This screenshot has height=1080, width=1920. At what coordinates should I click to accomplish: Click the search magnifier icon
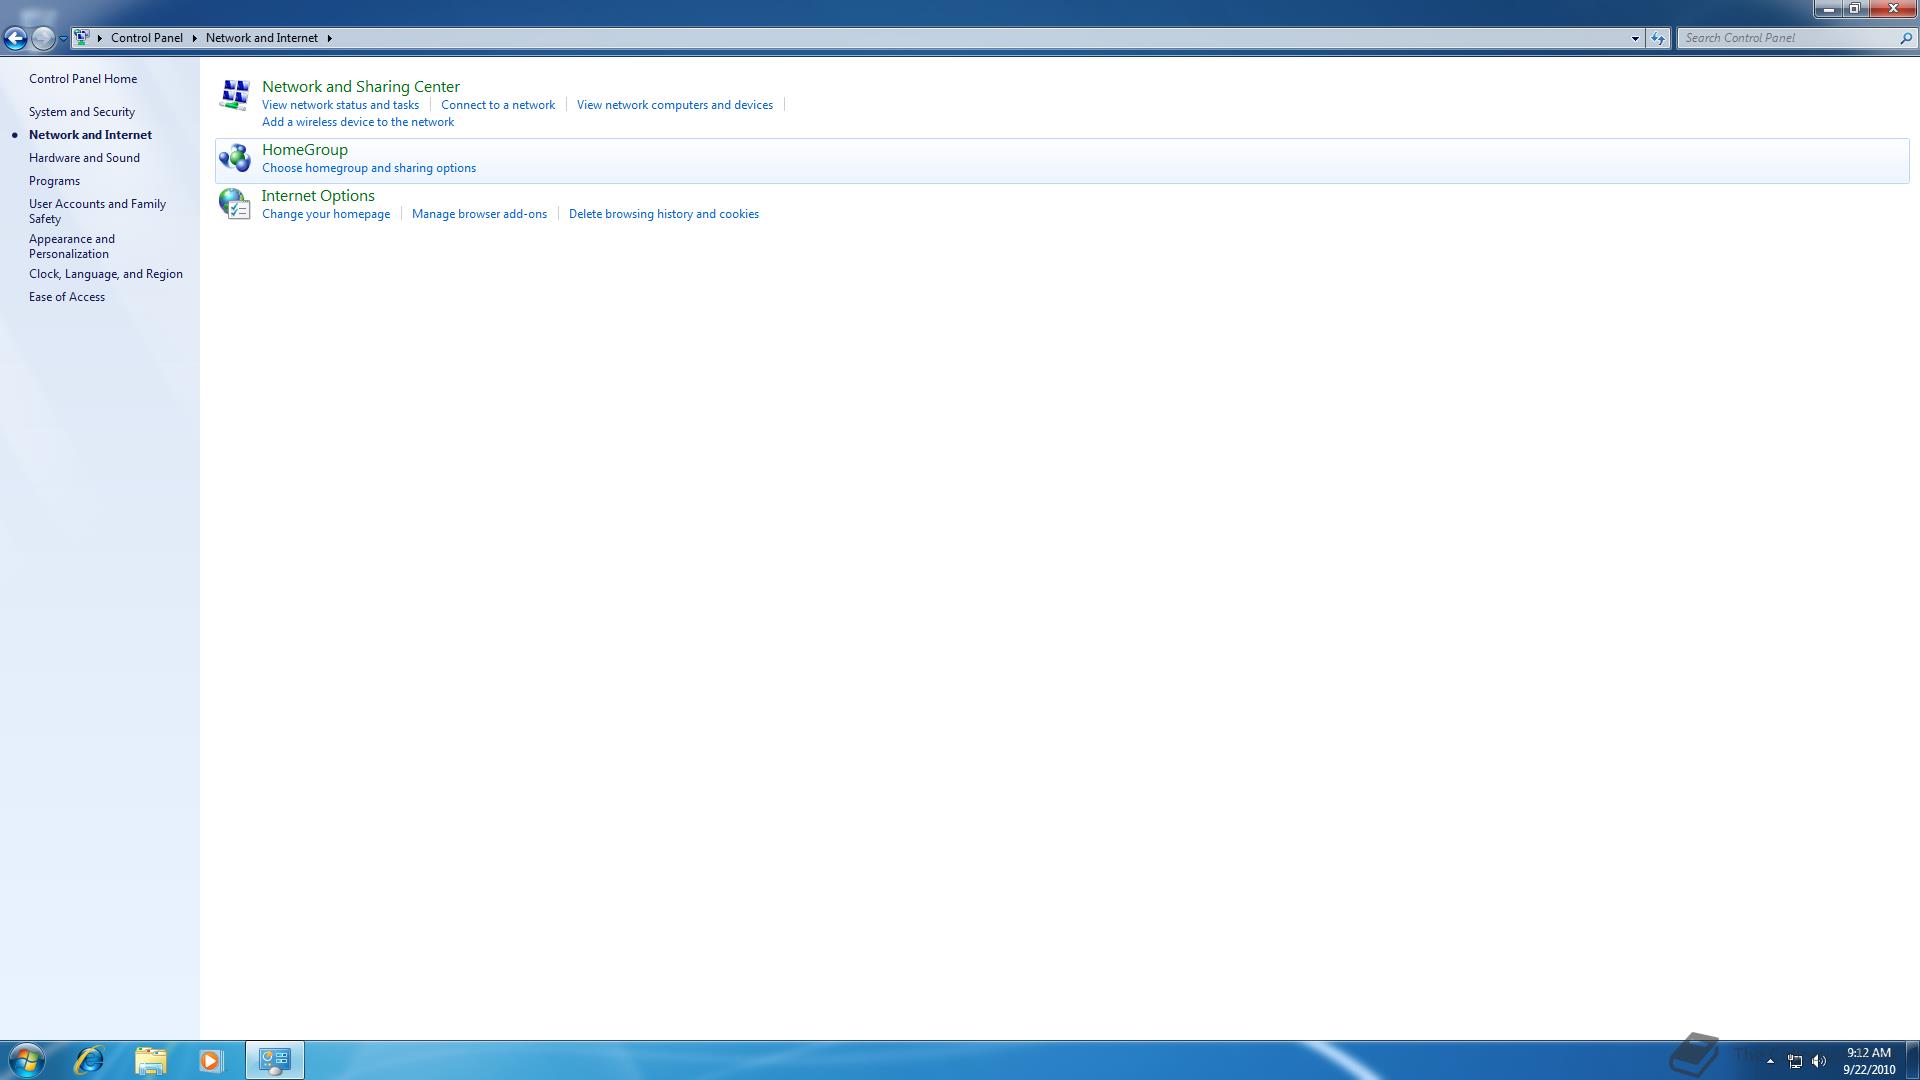(x=1905, y=38)
